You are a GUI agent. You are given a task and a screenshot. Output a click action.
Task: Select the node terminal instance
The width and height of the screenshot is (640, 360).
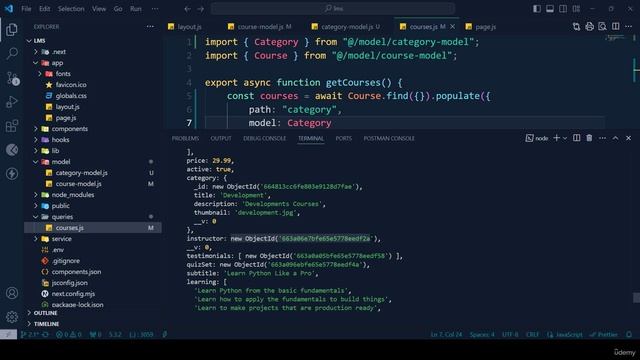(537, 138)
